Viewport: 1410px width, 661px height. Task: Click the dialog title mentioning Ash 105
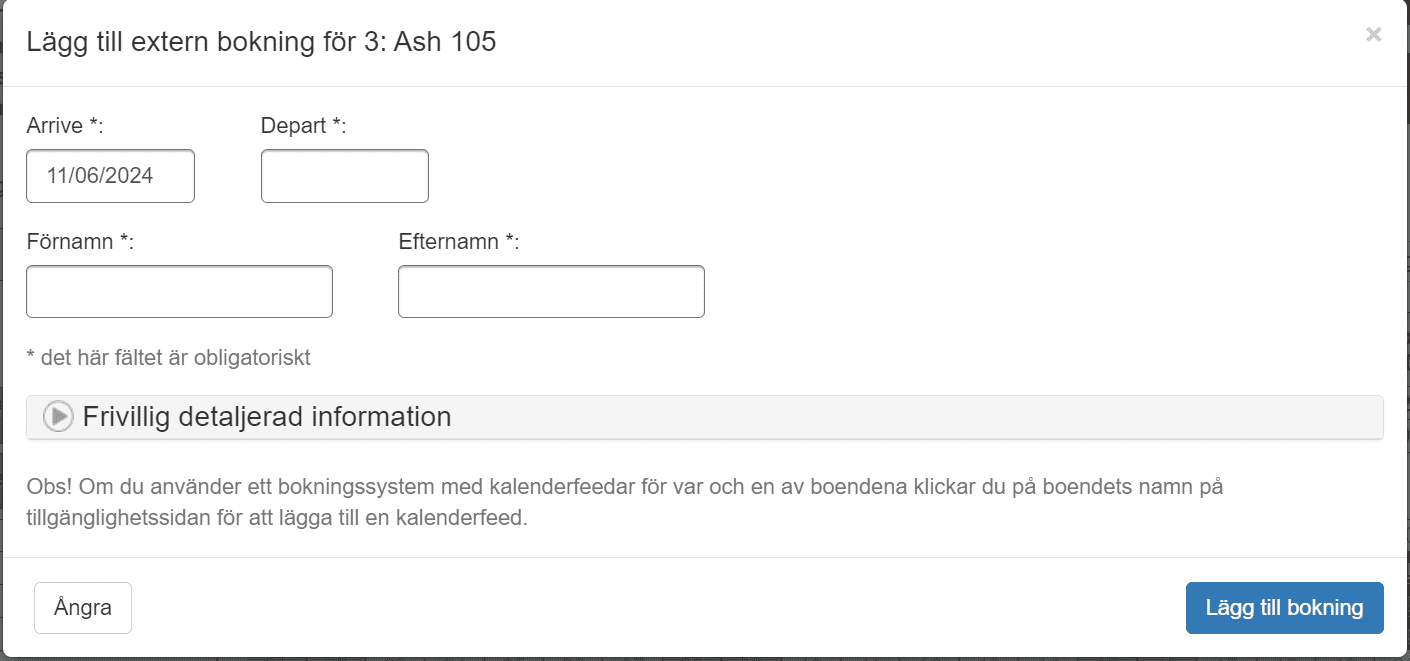[x=261, y=42]
